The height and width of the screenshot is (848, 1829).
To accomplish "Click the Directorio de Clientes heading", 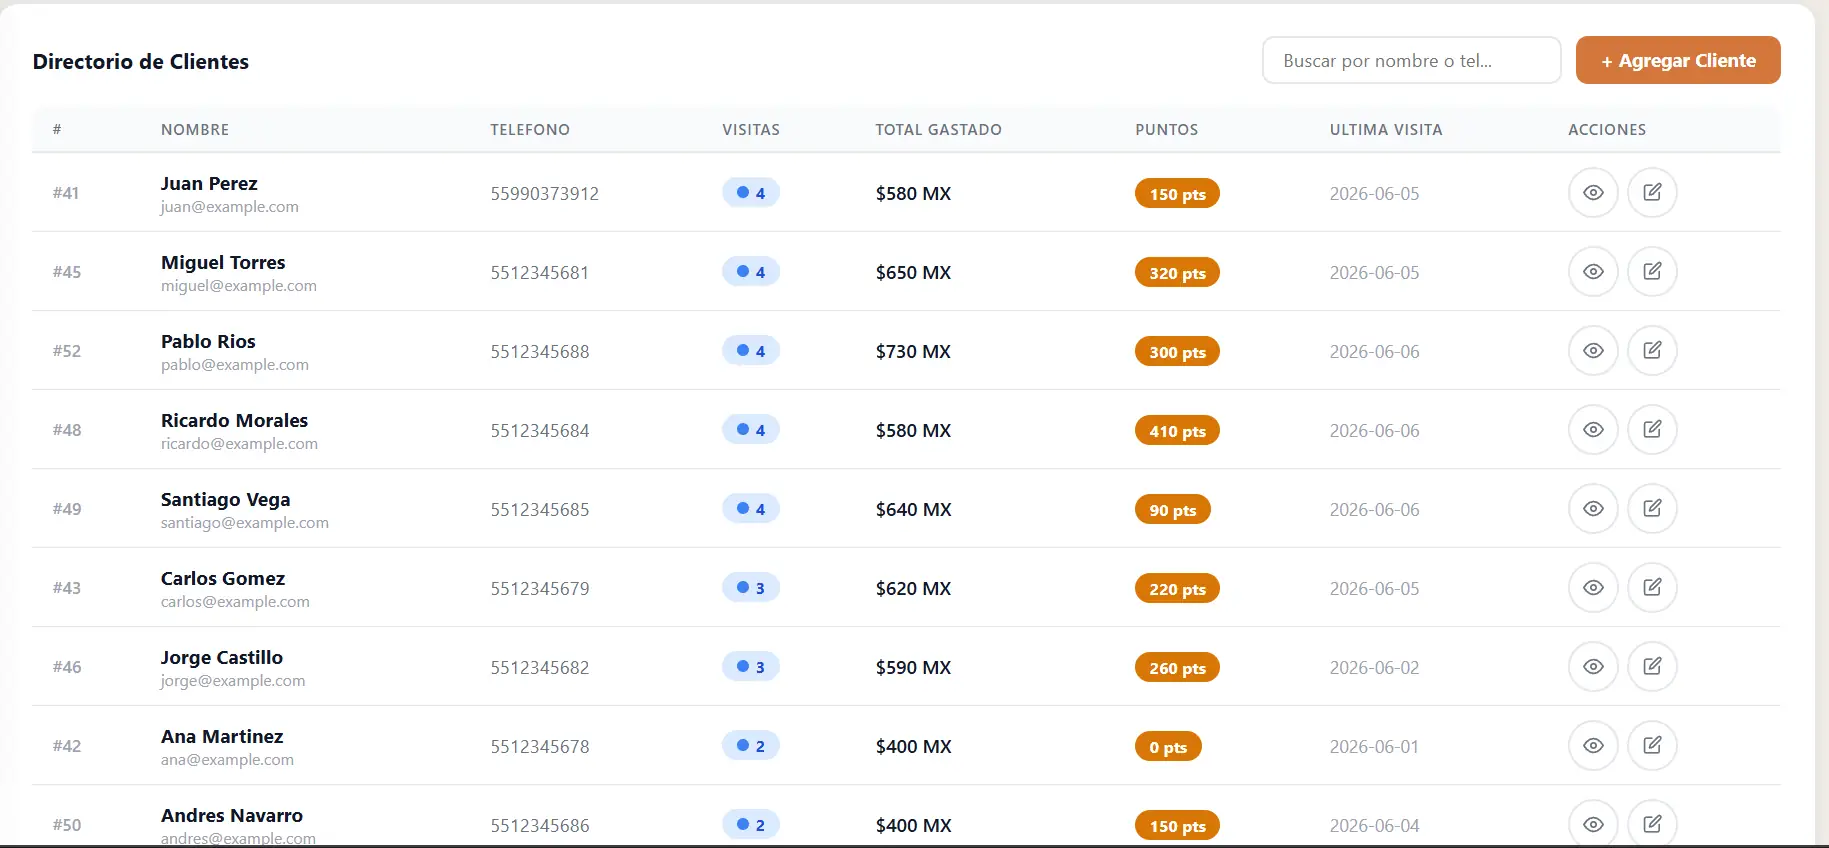I will click(x=141, y=61).
